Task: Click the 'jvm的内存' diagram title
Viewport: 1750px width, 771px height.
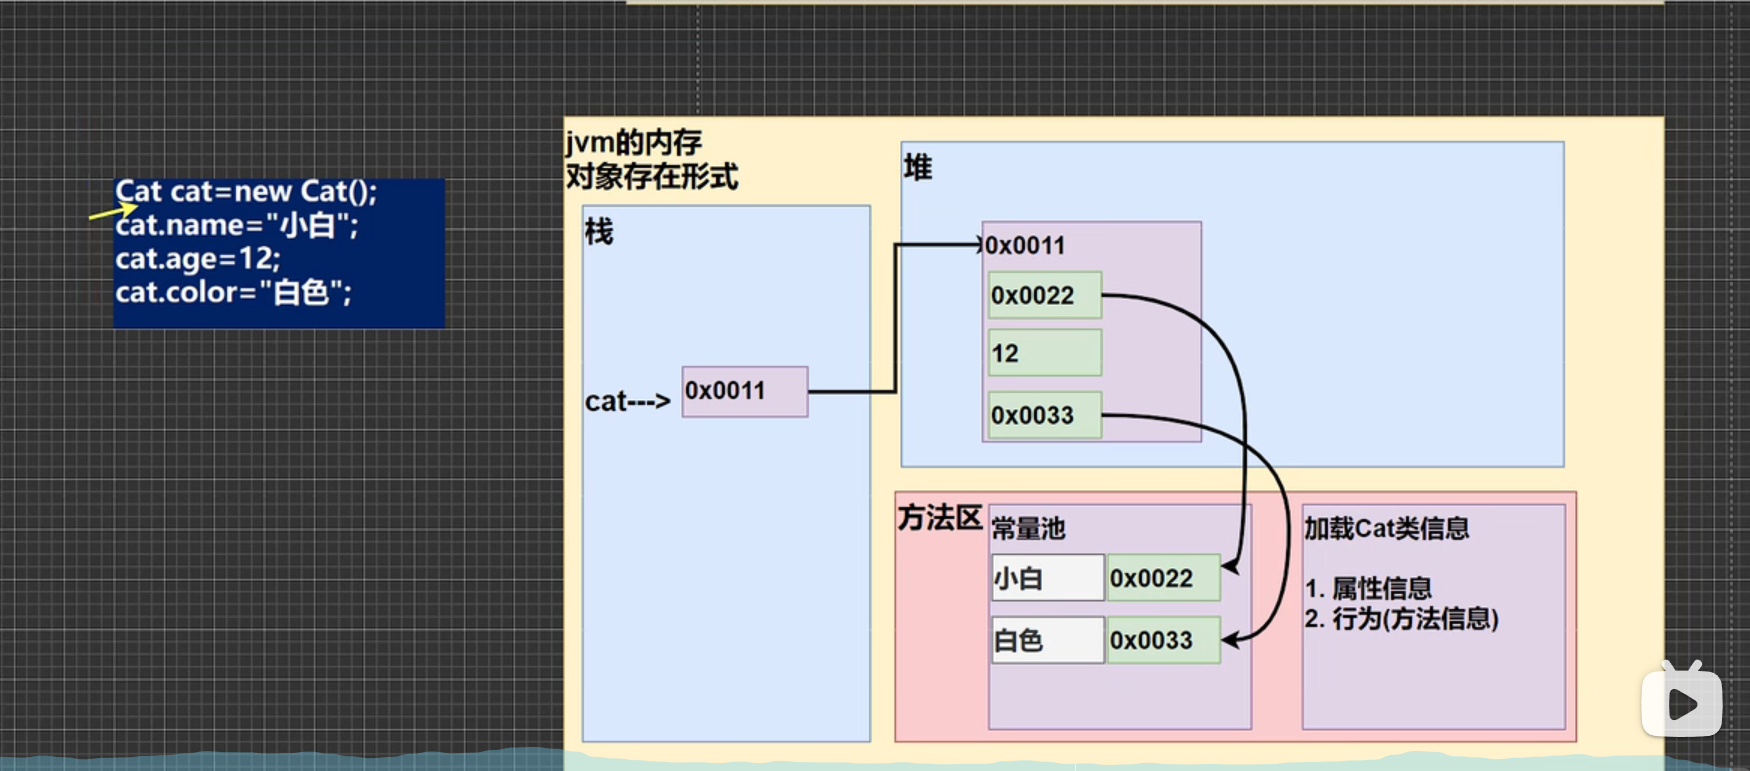Action: click(x=634, y=142)
